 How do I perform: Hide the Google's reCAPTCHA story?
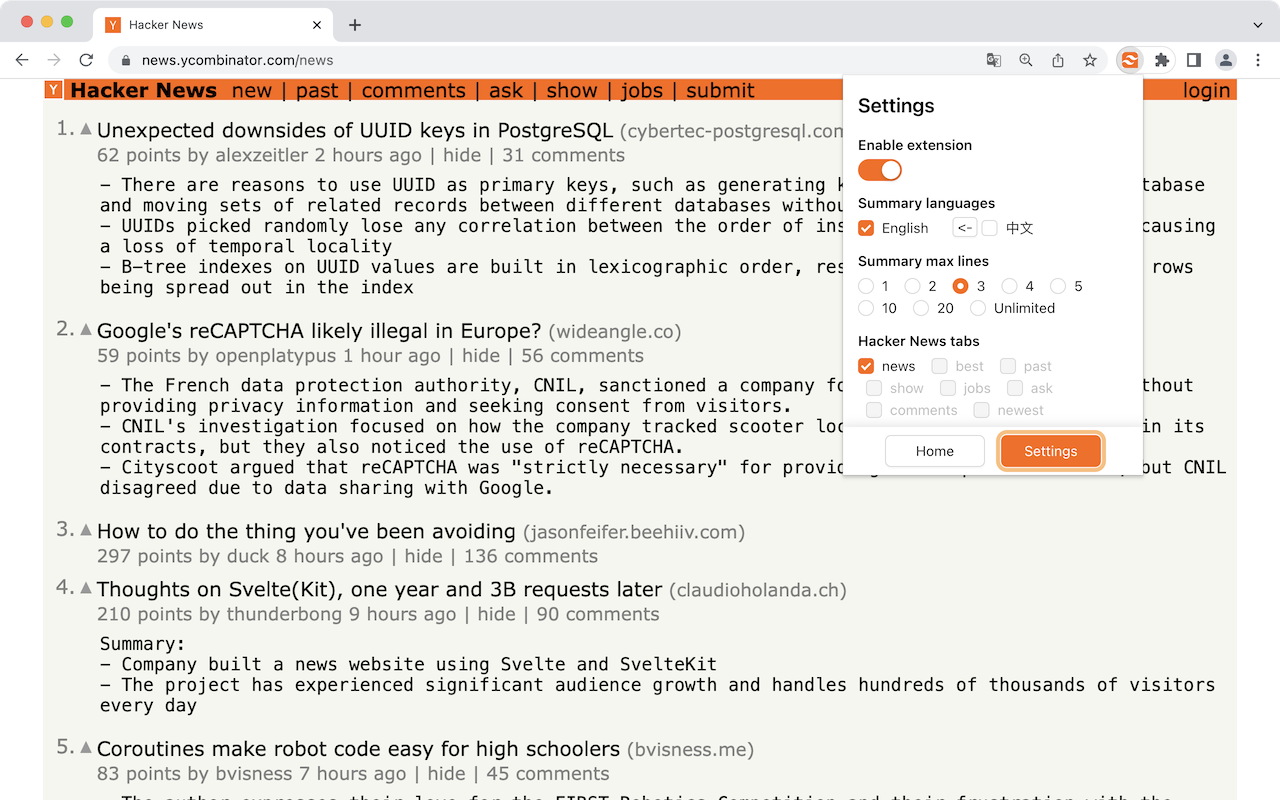pyautogui.click(x=481, y=356)
